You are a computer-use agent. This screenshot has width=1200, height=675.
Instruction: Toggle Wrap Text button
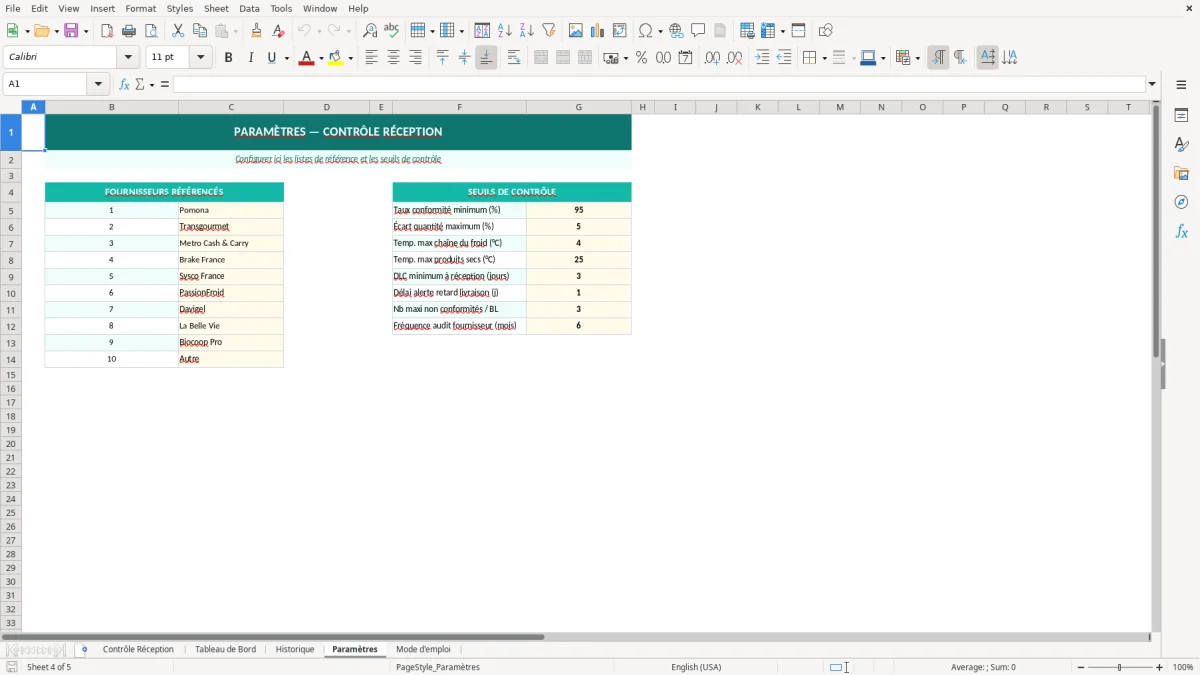(514, 58)
